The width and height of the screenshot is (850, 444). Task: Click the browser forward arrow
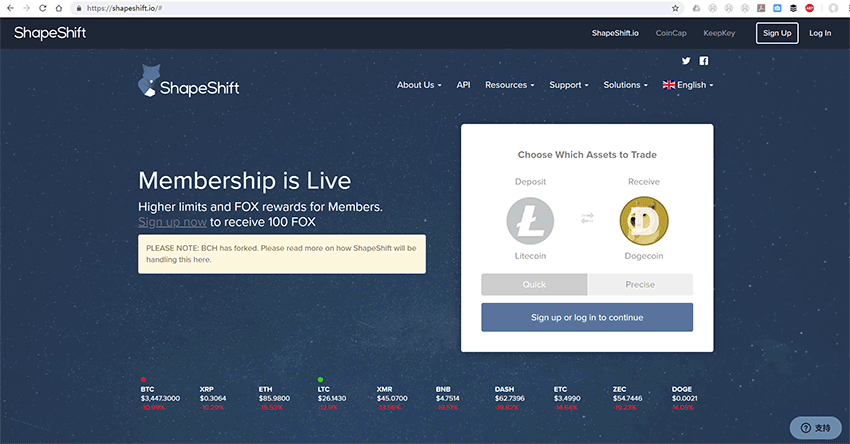26,8
